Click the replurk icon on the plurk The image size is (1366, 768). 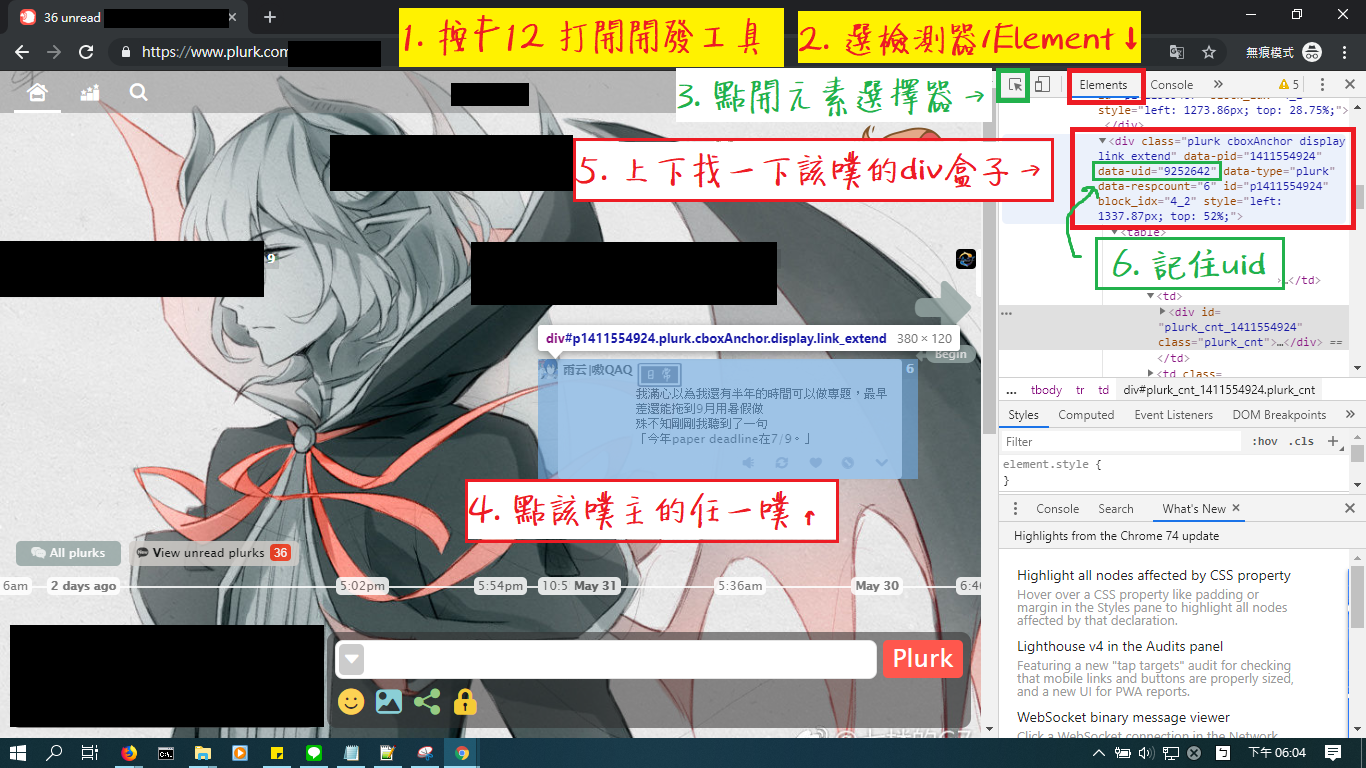pos(782,463)
